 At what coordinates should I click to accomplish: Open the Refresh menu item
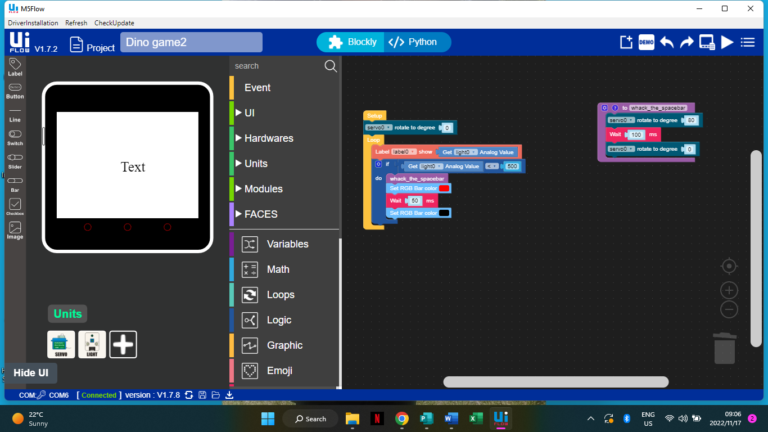pos(76,22)
